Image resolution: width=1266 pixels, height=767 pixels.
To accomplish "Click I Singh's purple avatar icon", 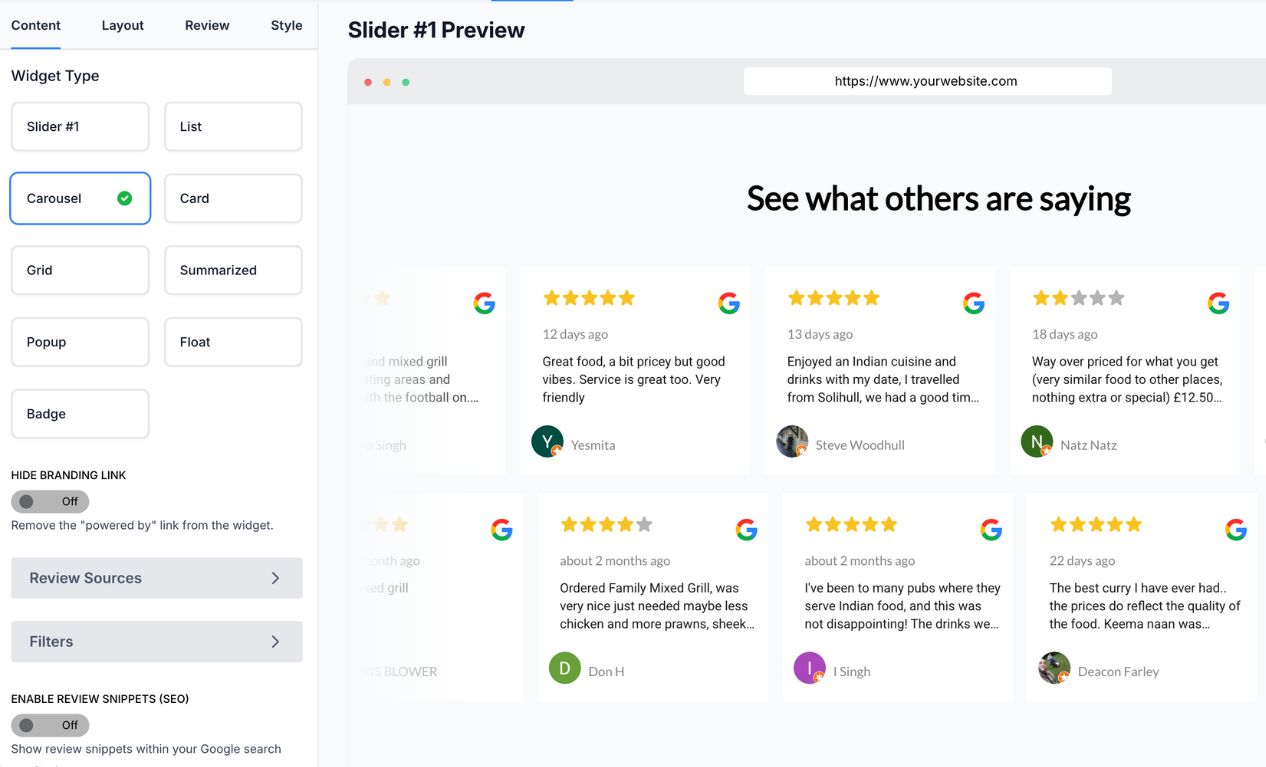I will (810, 668).
